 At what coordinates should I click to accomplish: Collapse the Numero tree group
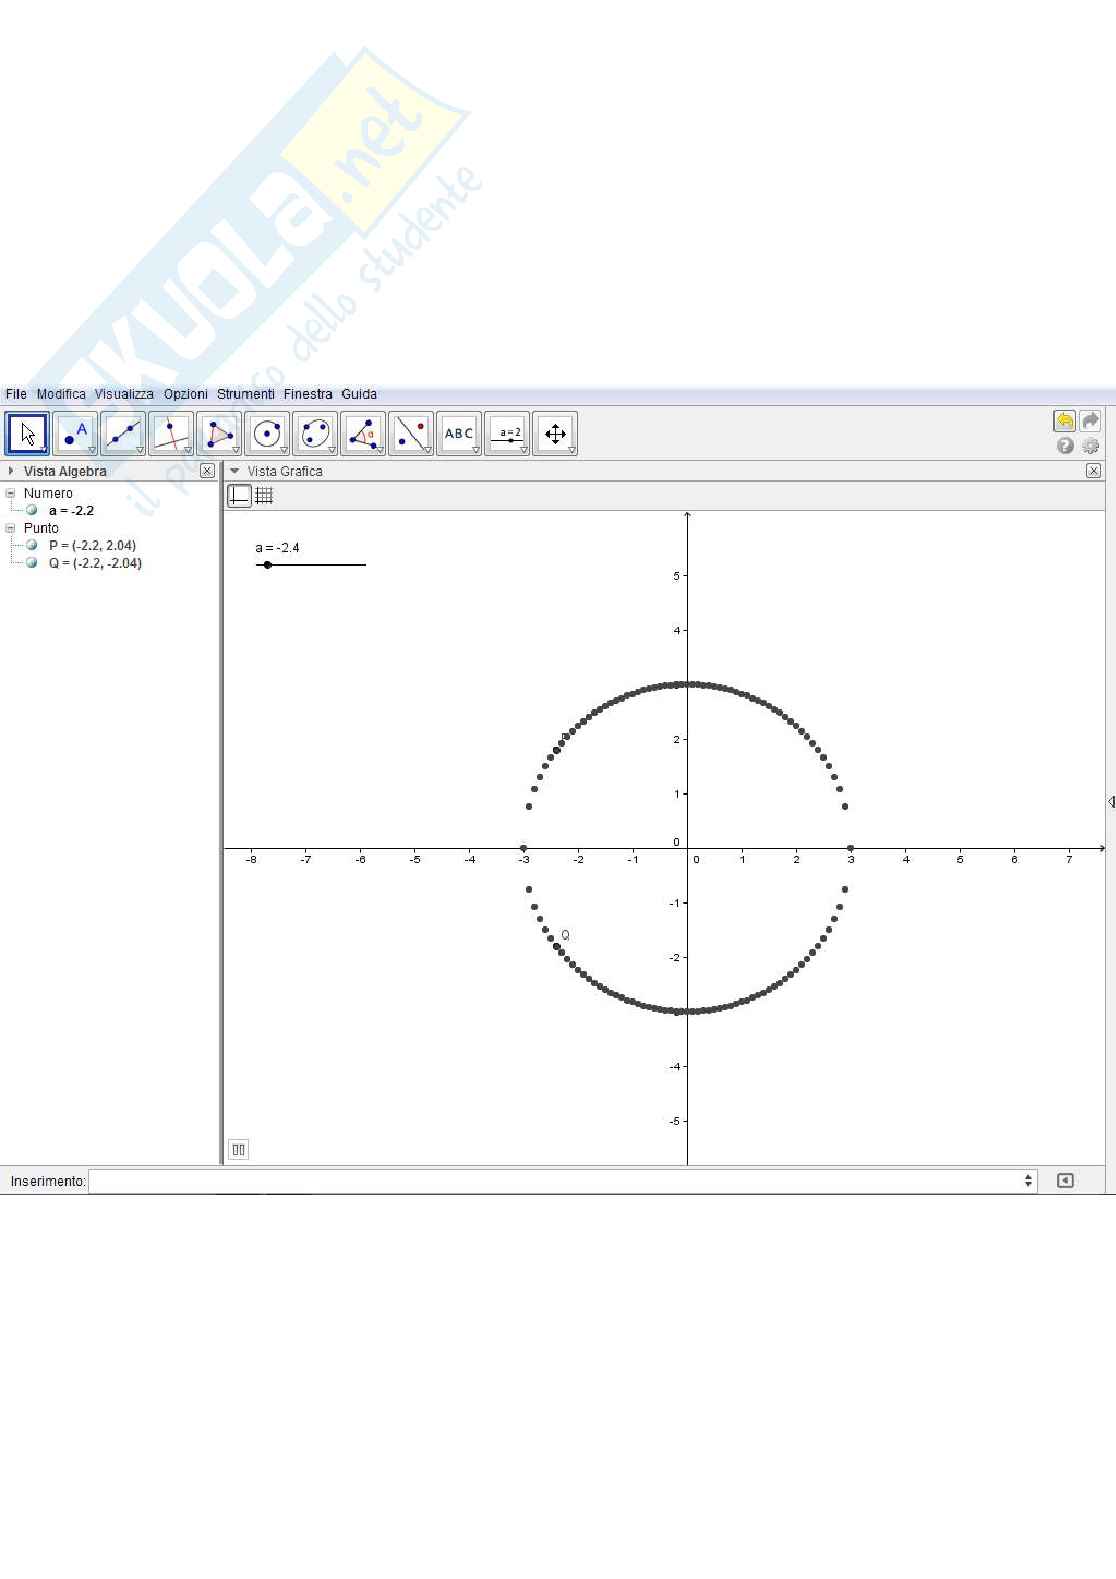[11, 493]
